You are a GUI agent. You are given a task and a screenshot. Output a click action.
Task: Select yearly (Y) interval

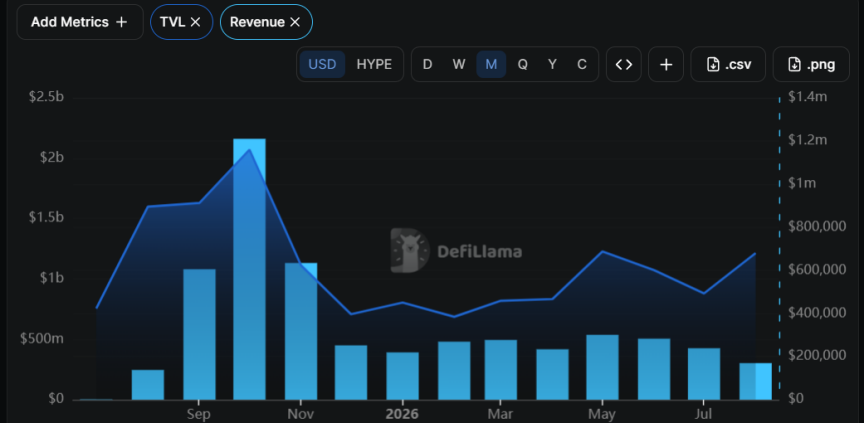[552, 64]
